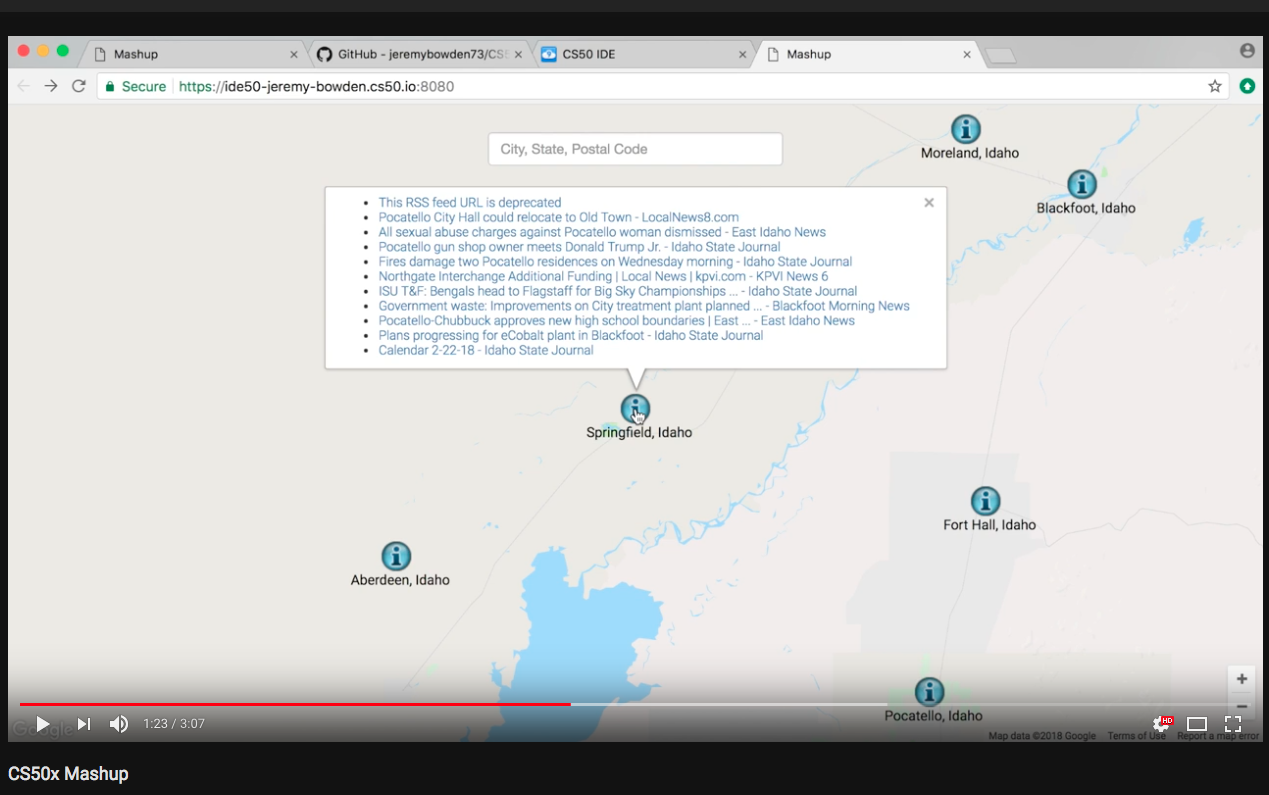Focus the City, State, Postal Code search box
Image resolution: width=1269 pixels, height=795 pixels.
[635, 149]
